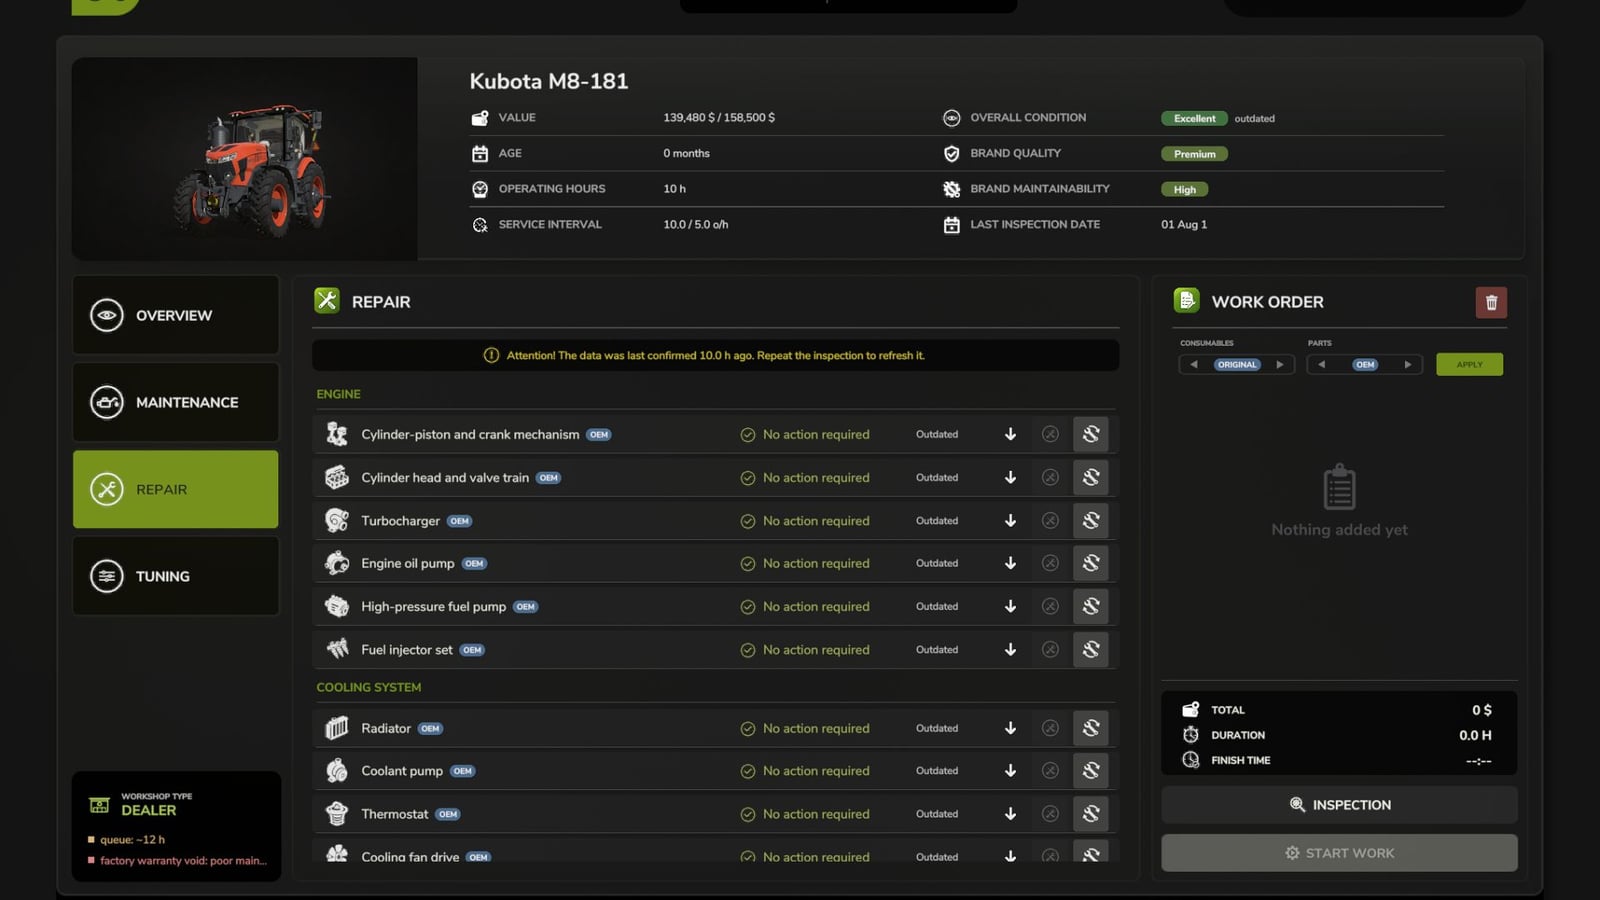
Task: Switch to the Maintenance tab
Action: point(176,402)
